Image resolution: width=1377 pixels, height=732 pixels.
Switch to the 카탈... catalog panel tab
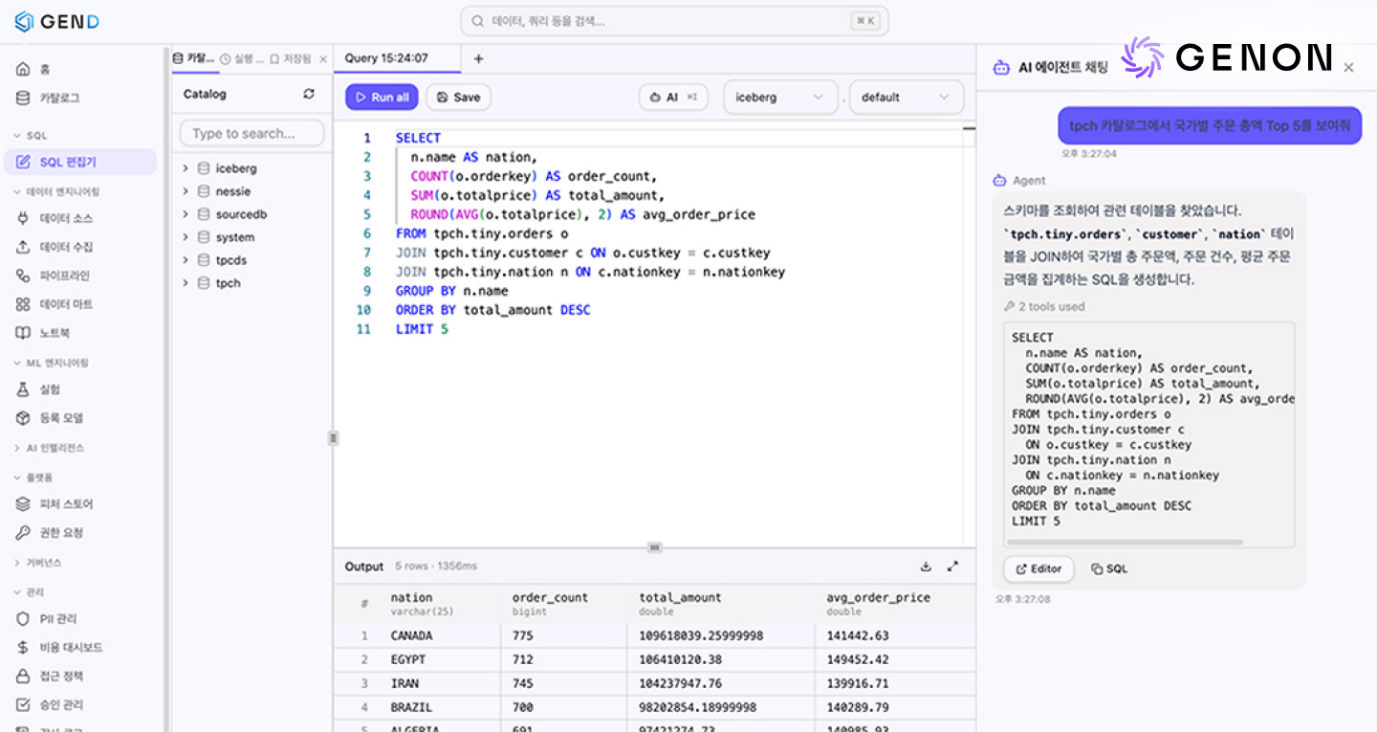[x=194, y=59]
